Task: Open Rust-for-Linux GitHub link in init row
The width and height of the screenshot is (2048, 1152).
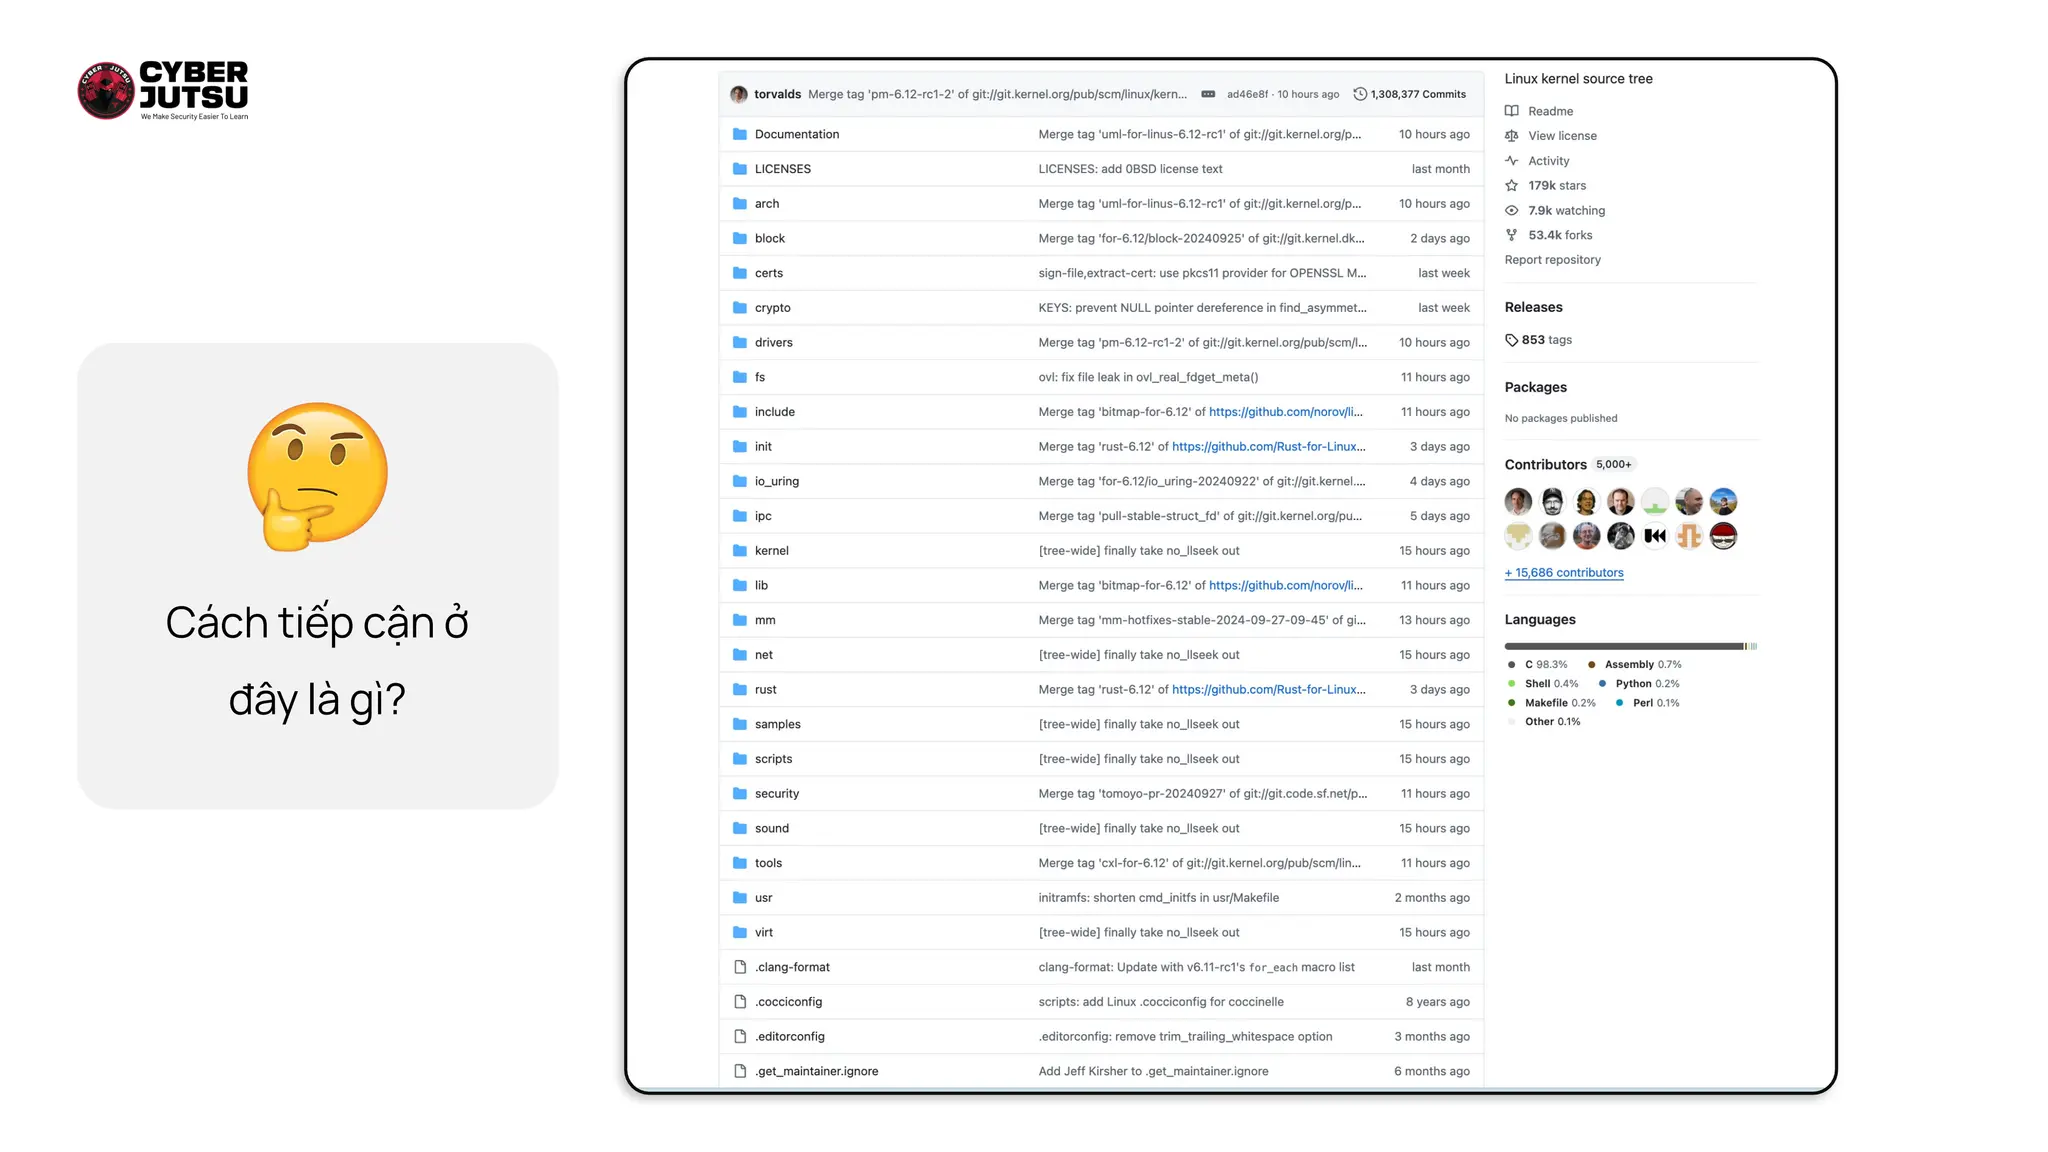Action: 1268,447
